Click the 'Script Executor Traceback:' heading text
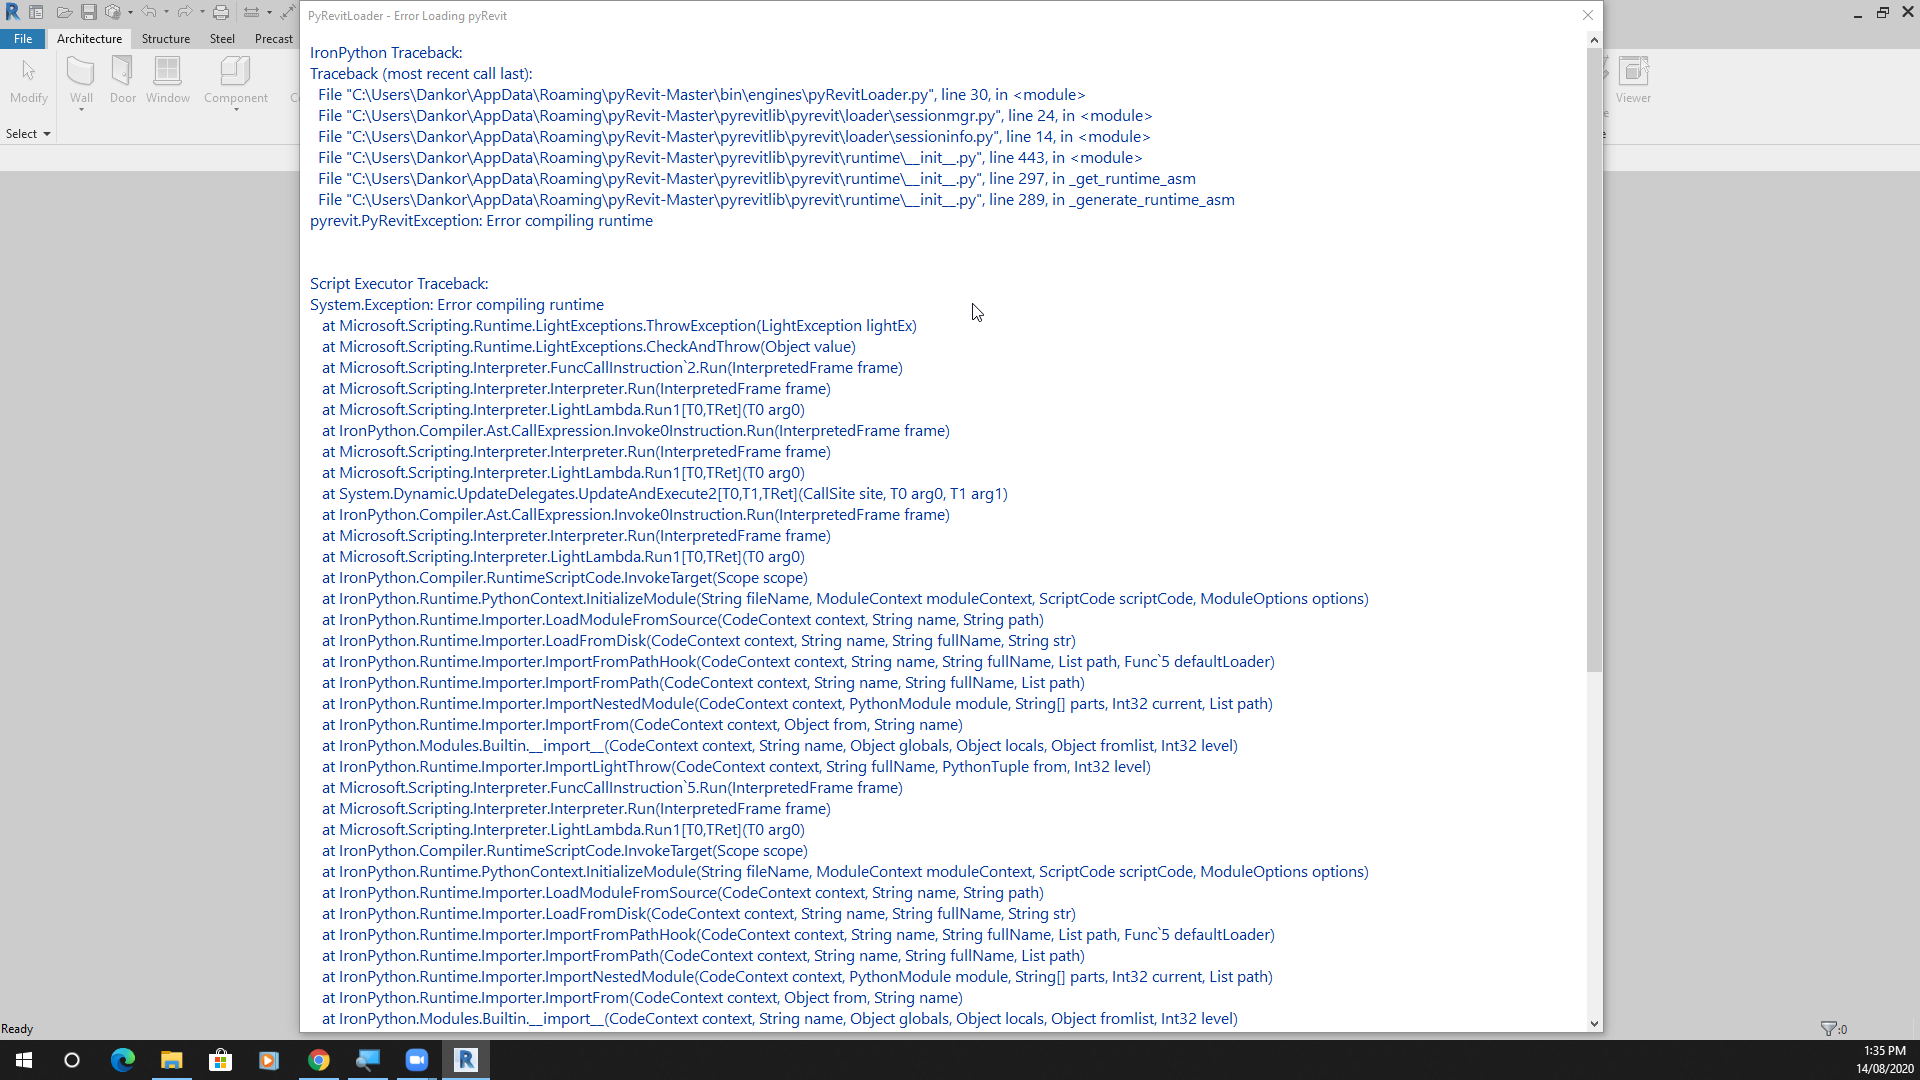 pyautogui.click(x=399, y=284)
